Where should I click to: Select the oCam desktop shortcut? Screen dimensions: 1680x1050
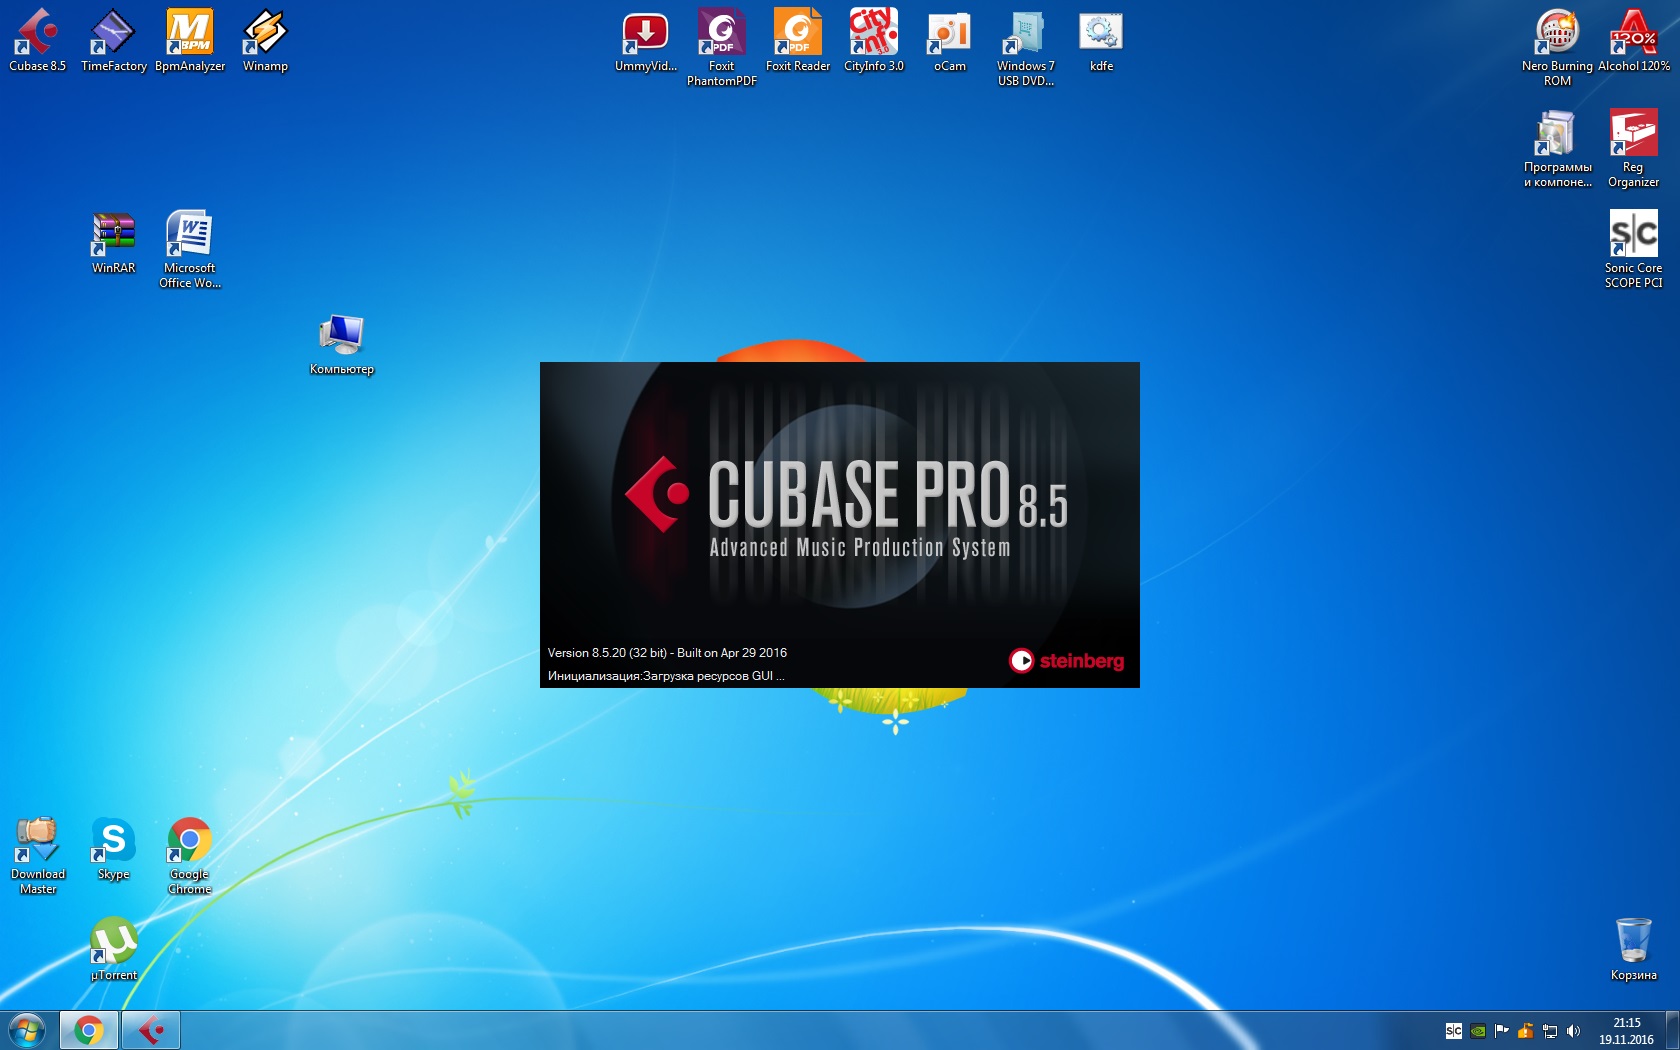[950, 40]
